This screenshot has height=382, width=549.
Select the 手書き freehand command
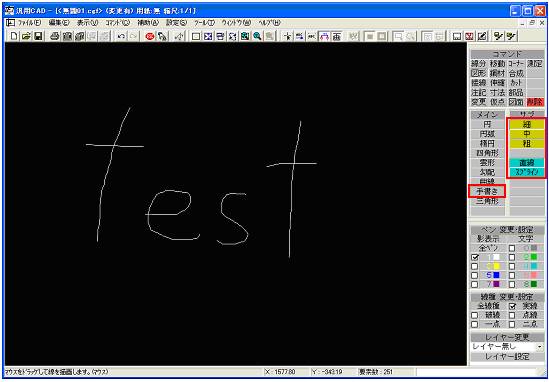[x=487, y=191]
